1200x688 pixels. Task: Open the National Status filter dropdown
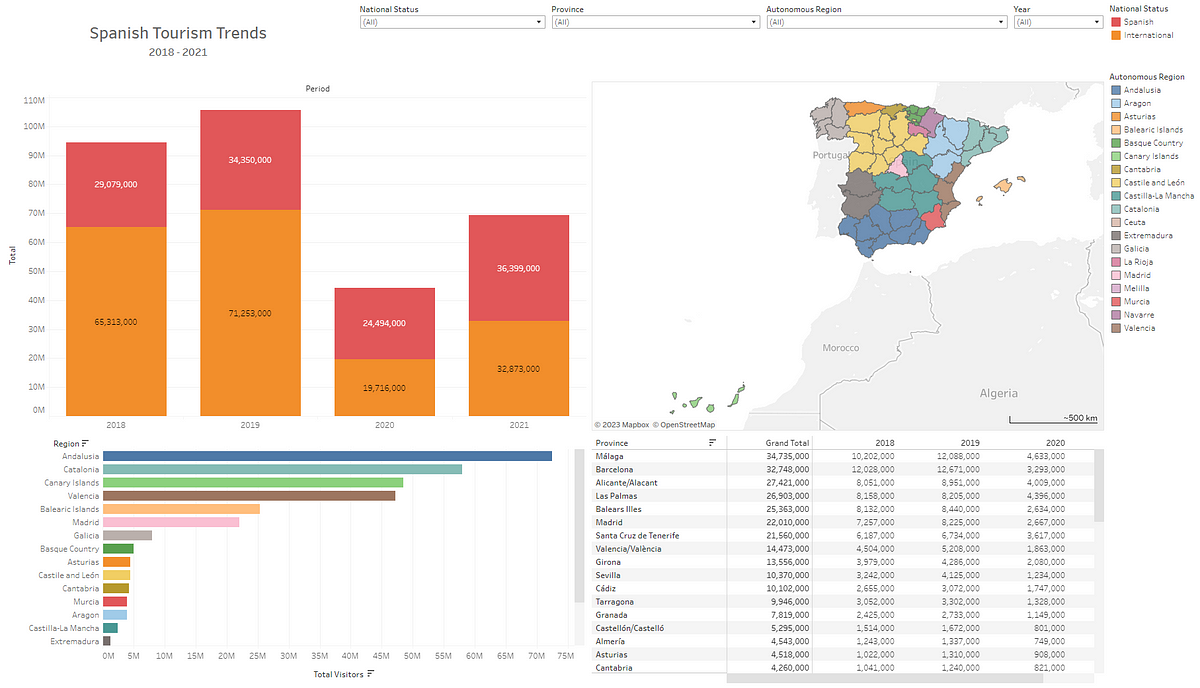pyautogui.click(x=536, y=21)
